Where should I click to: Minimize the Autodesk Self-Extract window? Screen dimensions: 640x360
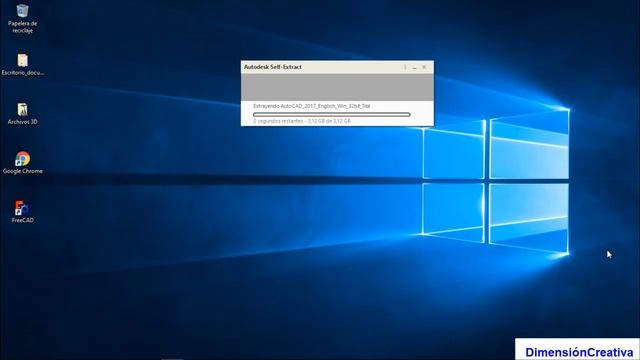(x=414, y=67)
